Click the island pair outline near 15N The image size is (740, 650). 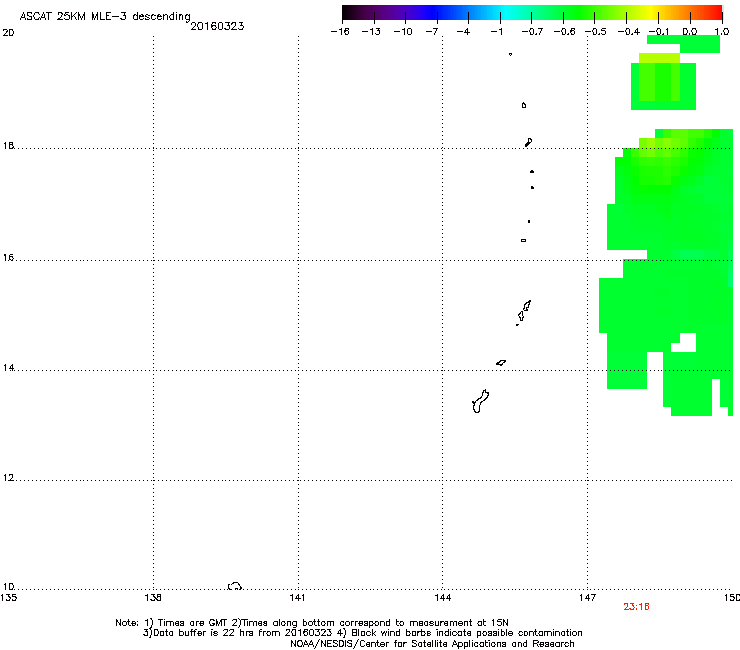pyautogui.click(x=523, y=312)
